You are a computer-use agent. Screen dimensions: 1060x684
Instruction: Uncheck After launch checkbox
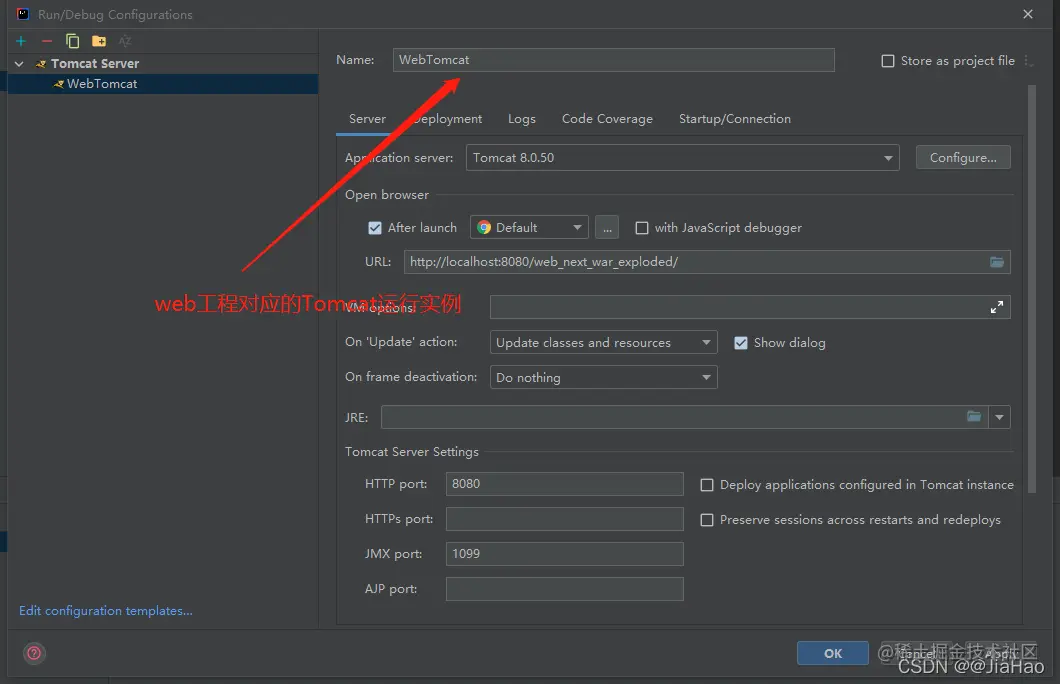point(375,228)
